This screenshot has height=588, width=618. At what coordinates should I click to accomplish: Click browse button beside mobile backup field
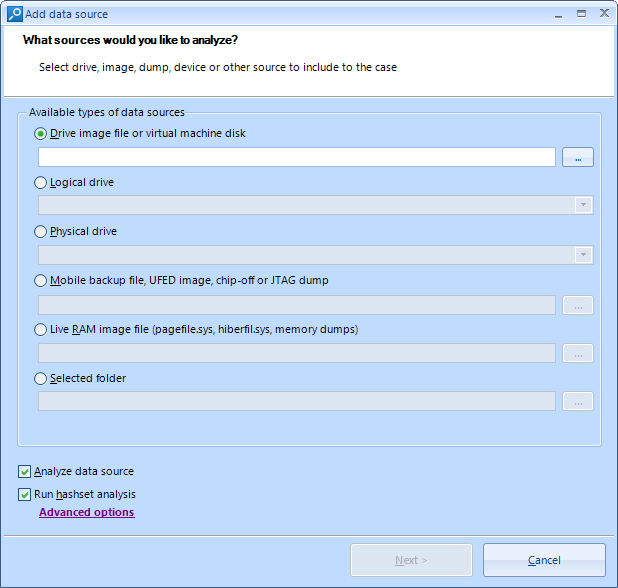(x=578, y=305)
